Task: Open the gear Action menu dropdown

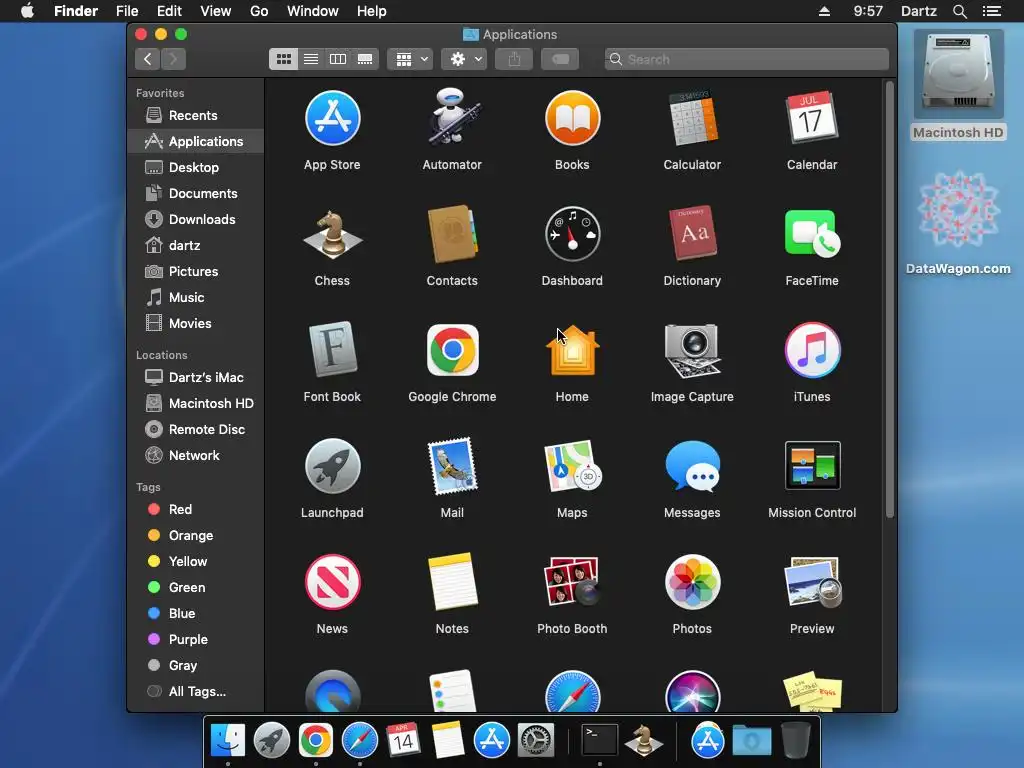Action: 464,59
